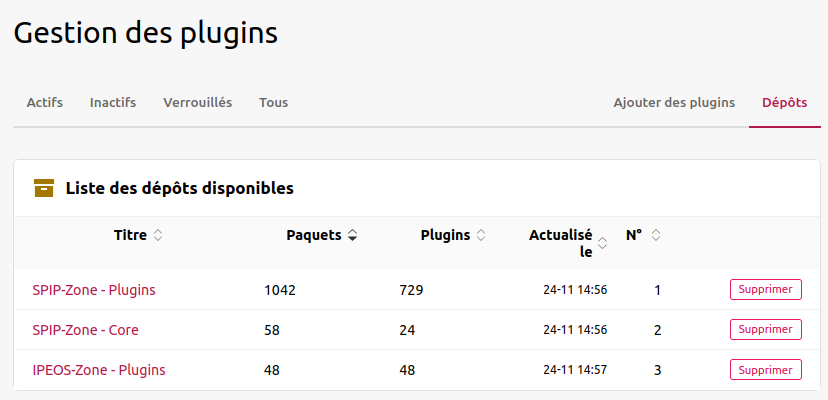Open the IPEOS-Zone - Plugins repository link
The width and height of the screenshot is (828, 400).
click(99, 370)
